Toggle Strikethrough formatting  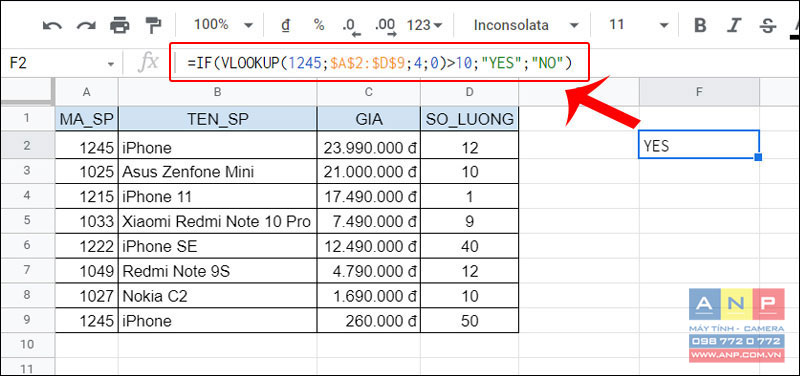click(x=767, y=25)
